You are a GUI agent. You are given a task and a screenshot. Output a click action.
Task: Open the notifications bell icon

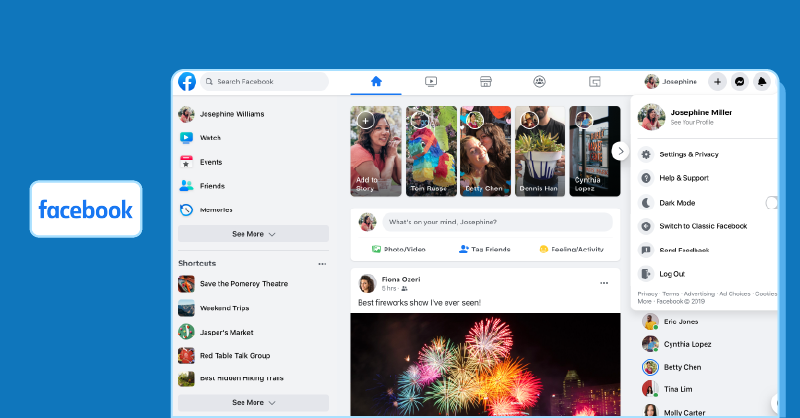(761, 82)
